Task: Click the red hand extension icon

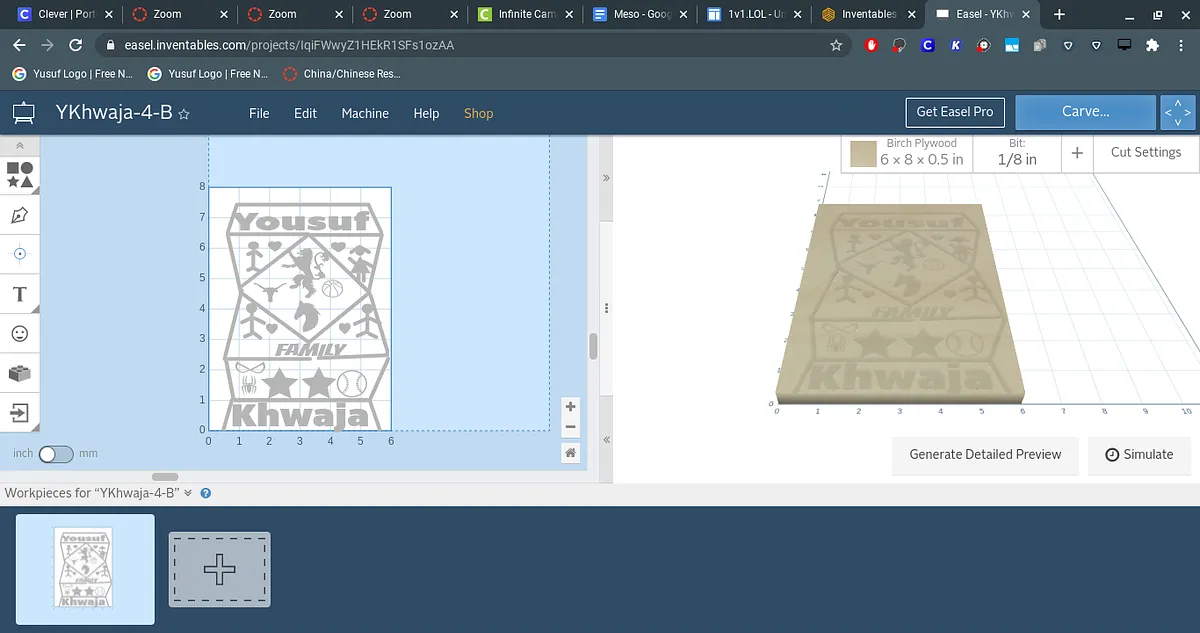Action: click(871, 45)
